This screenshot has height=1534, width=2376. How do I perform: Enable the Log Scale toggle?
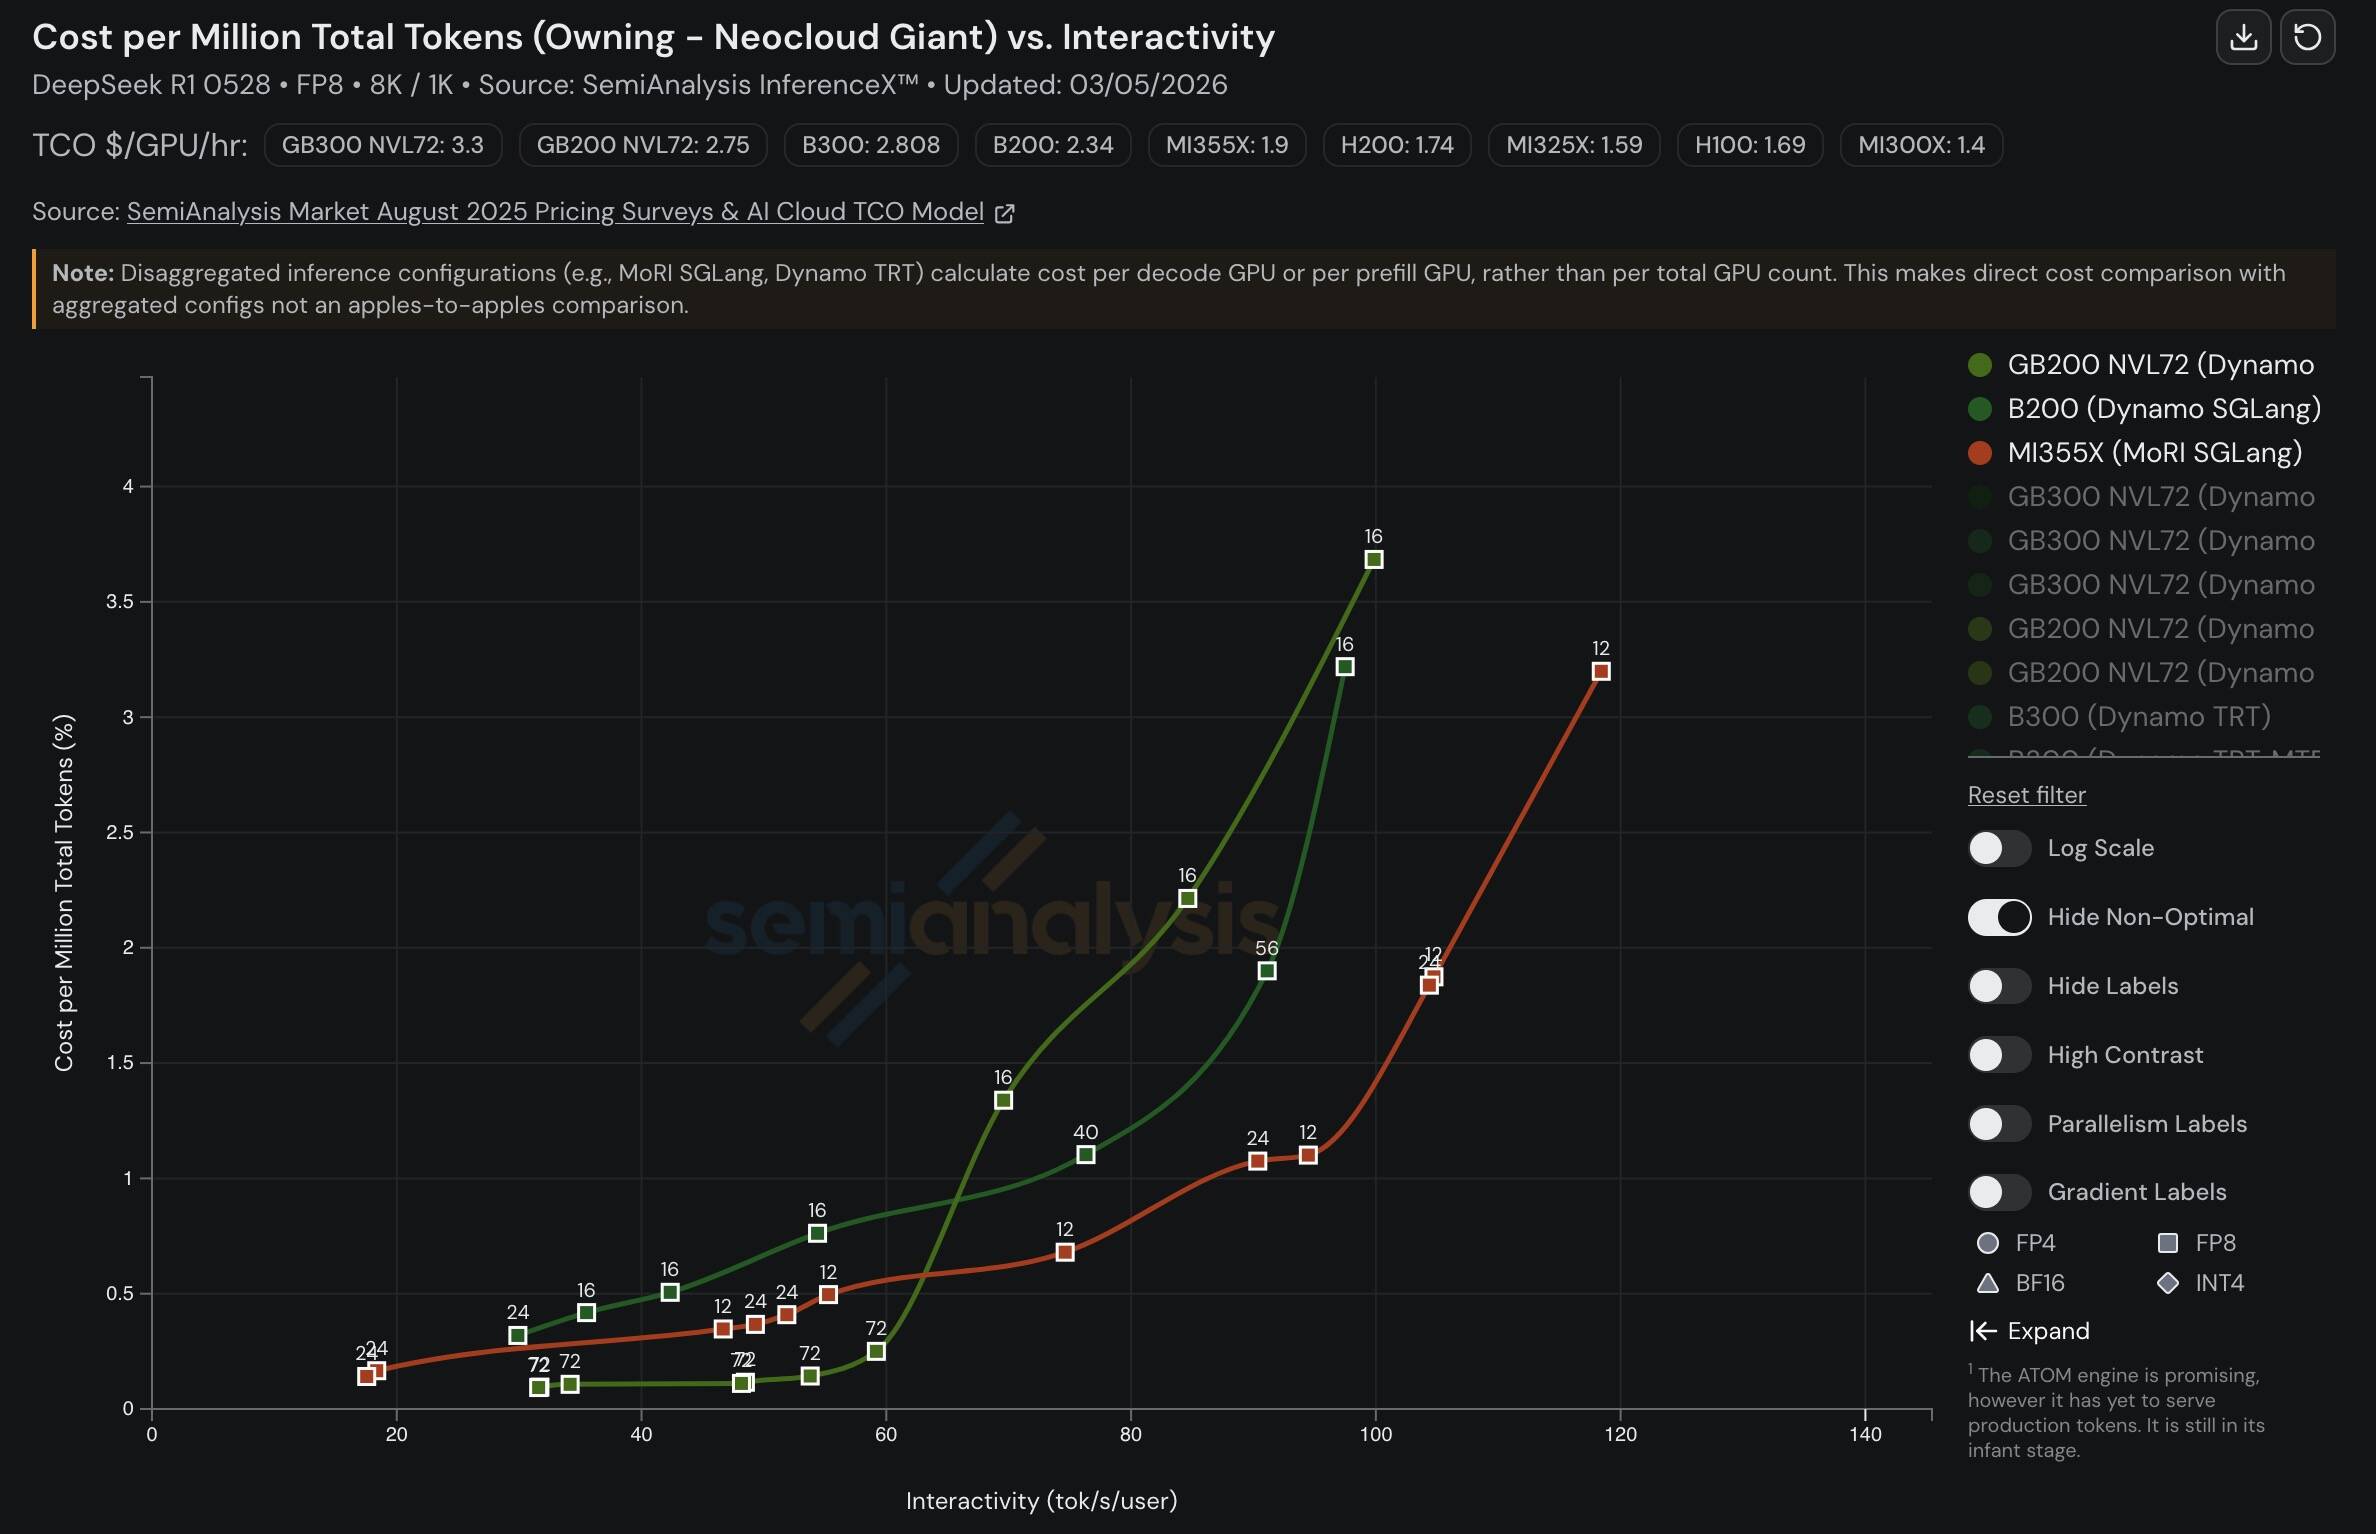tap(1999, 848)
